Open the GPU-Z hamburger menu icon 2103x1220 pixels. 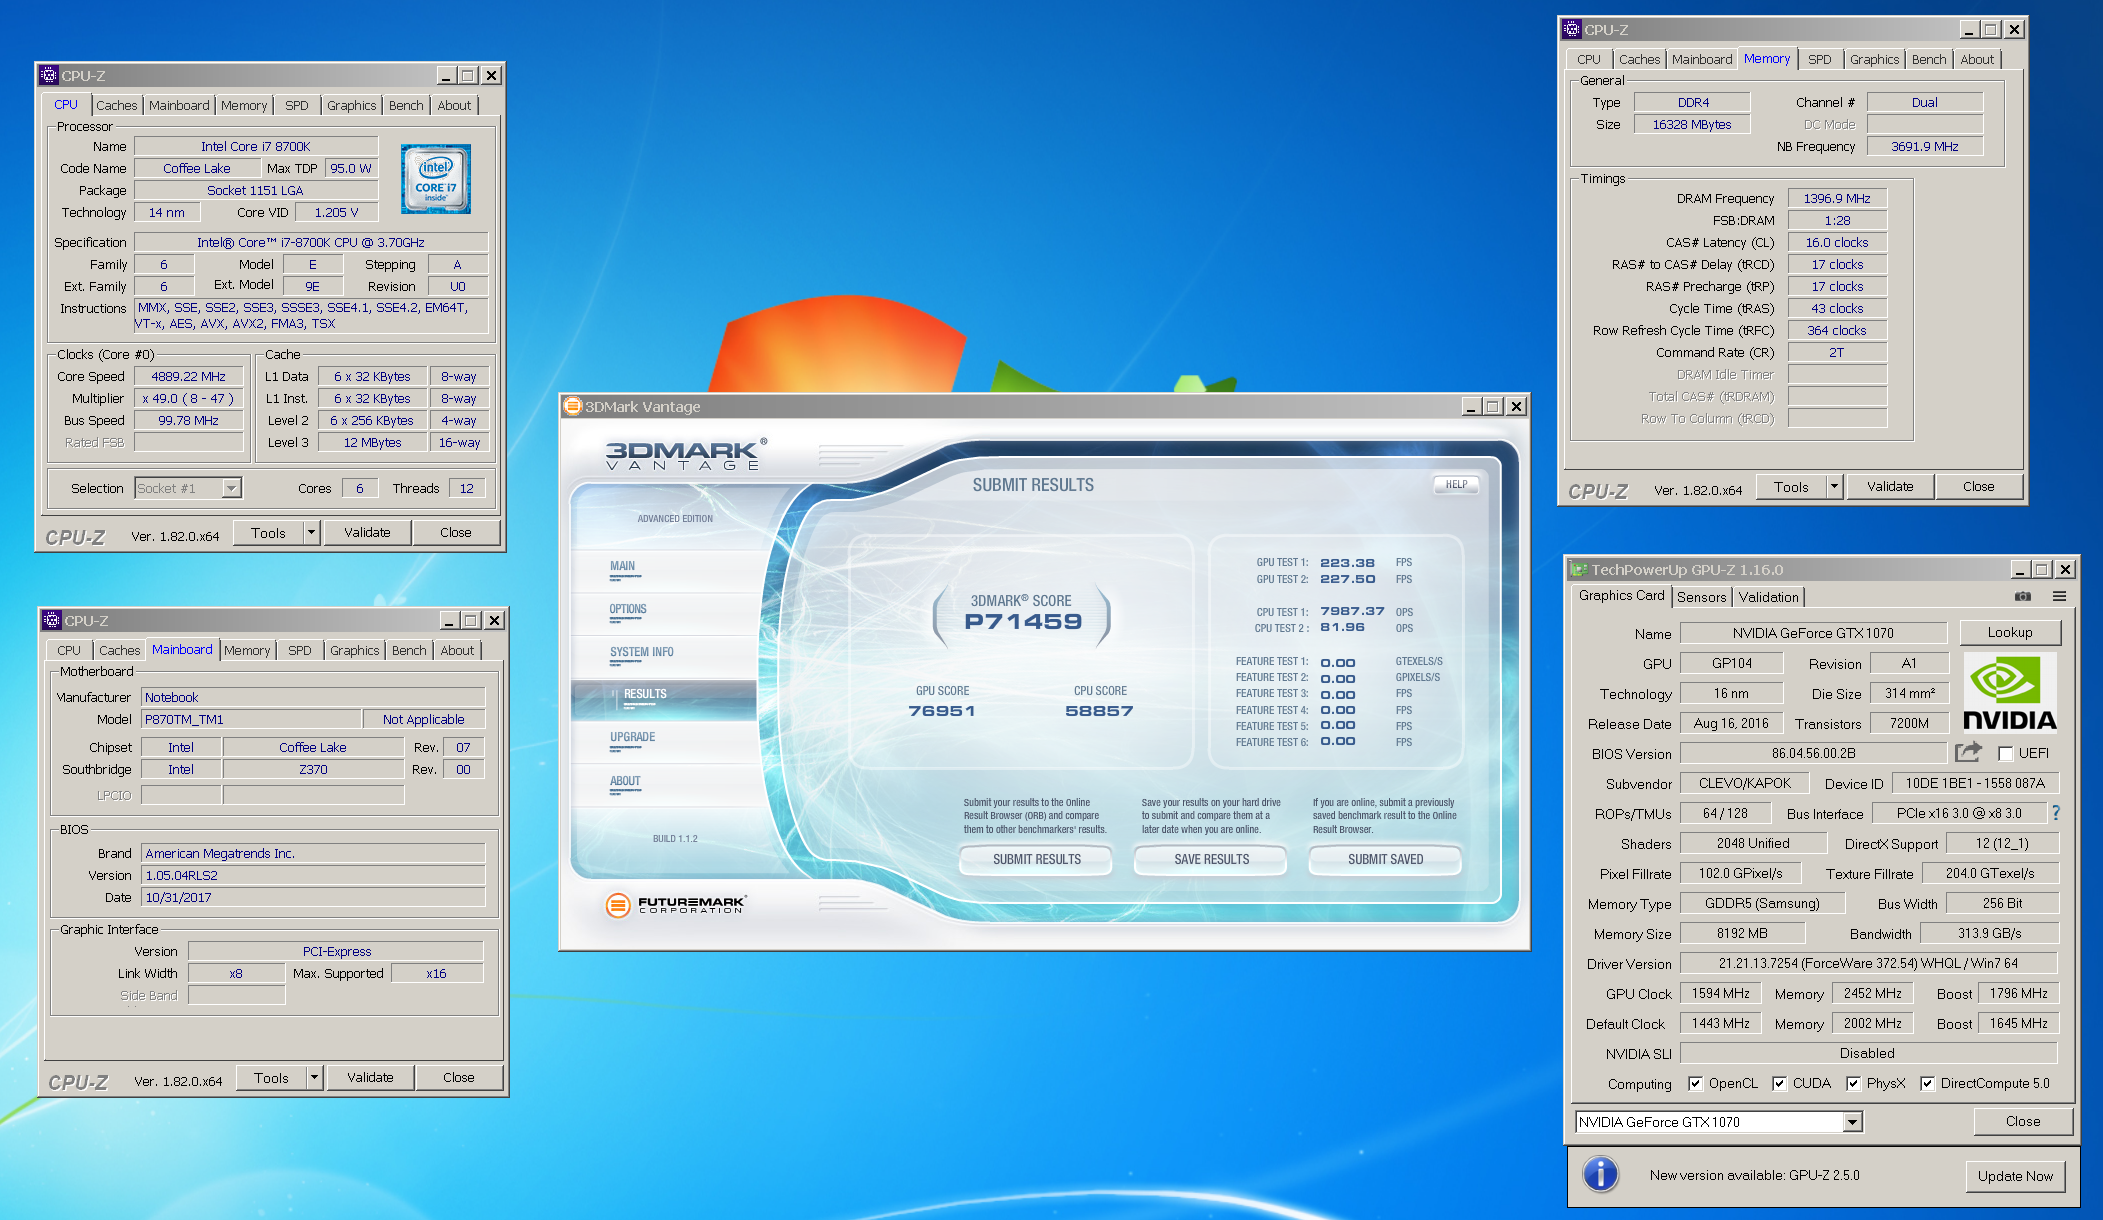tap(2060, 596)
